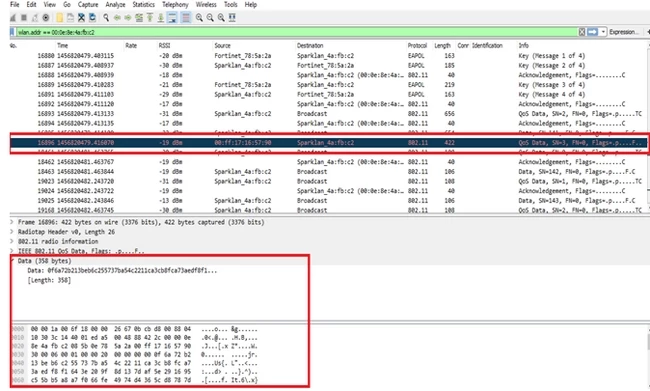
Task: Collapse the Data (358 bytes) tree
Action: tap(13, 261)
